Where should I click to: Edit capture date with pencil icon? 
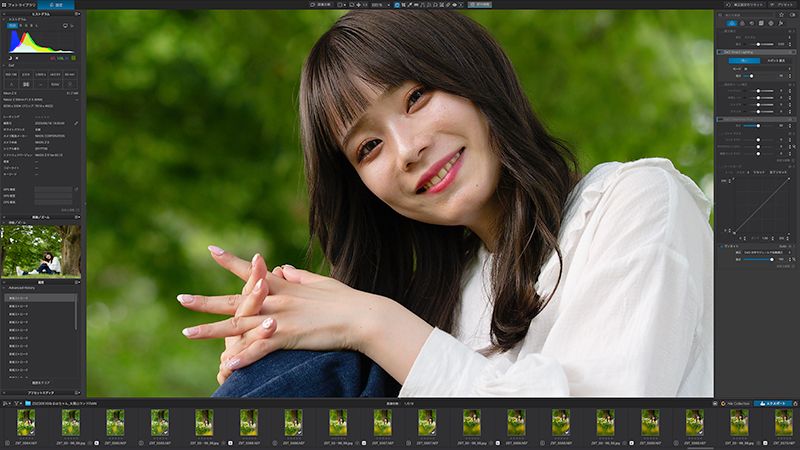pos(76,123)
